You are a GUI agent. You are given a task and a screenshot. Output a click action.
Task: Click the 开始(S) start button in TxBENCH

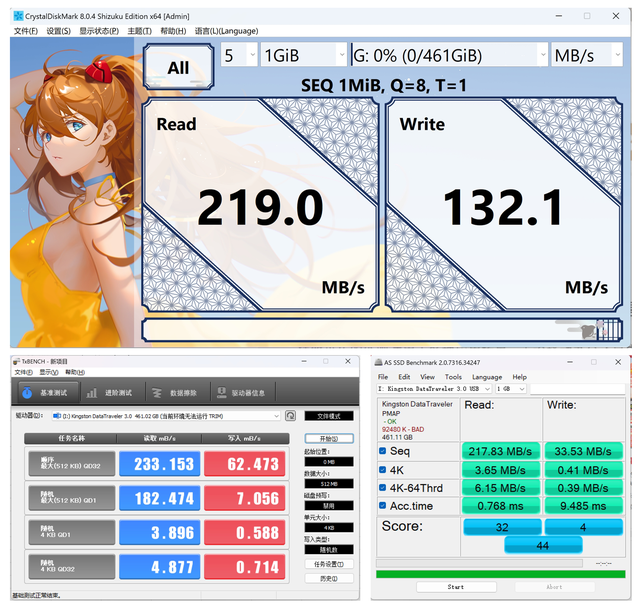tap(329, 439)
